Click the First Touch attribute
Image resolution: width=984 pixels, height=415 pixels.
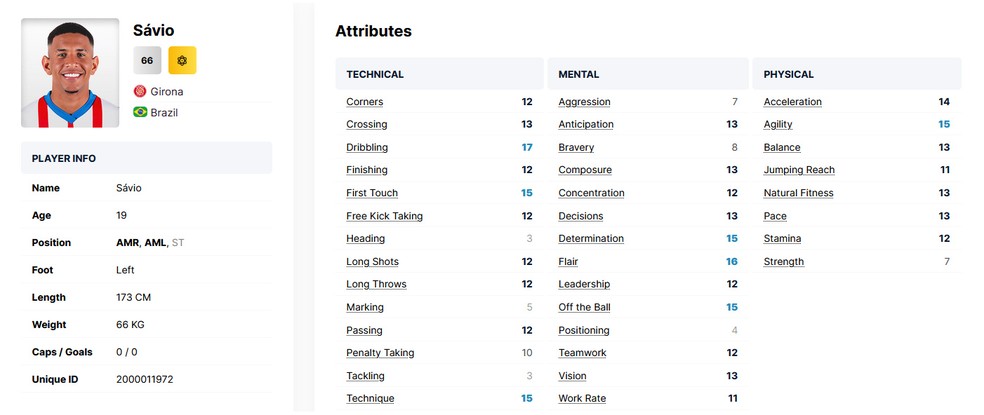(x=372, y=193)
